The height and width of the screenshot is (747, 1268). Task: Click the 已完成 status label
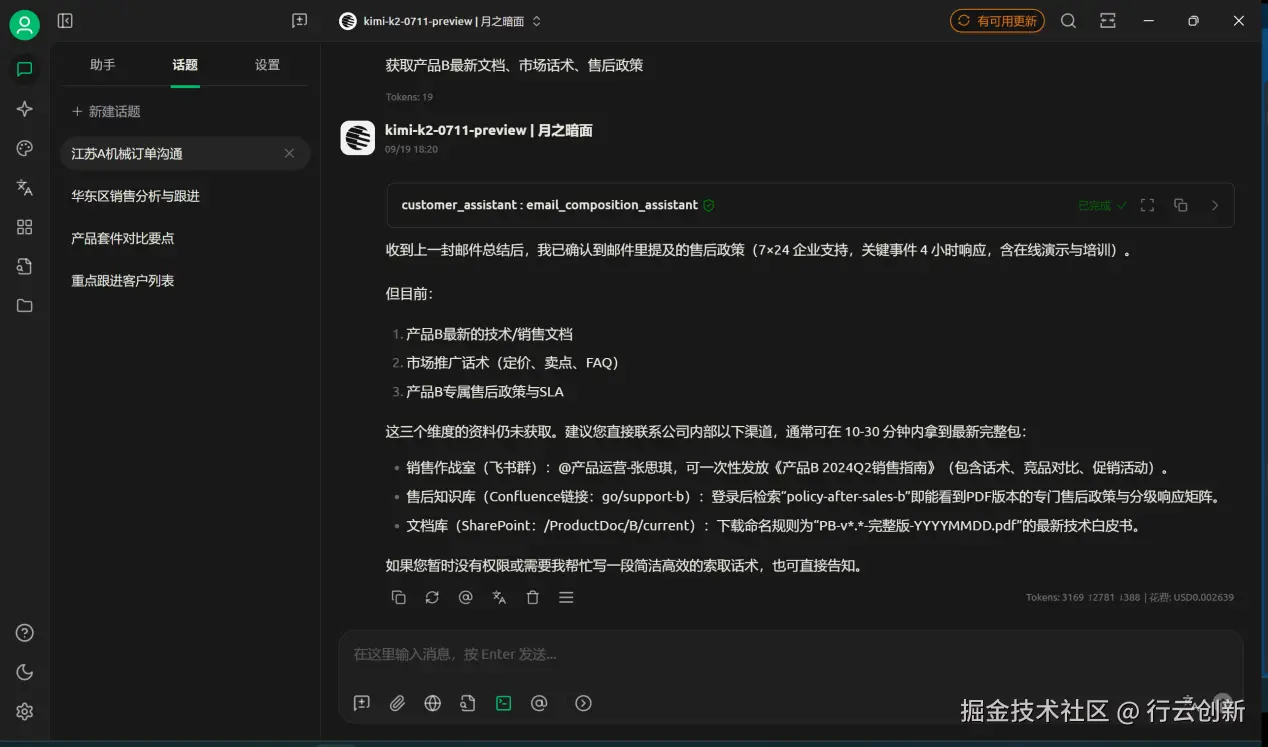click(1102, 205)
